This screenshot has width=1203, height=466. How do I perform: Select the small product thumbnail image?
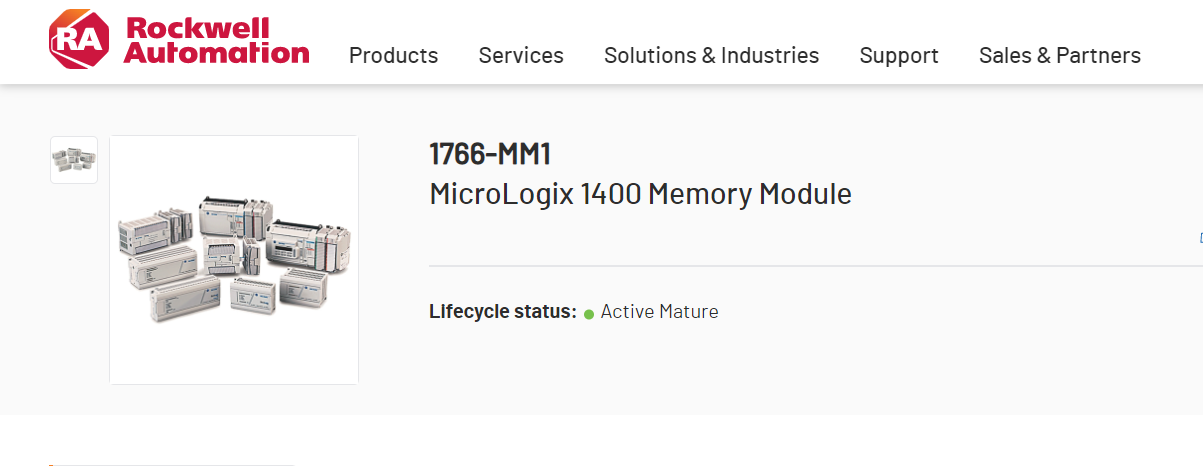[74, 160]
